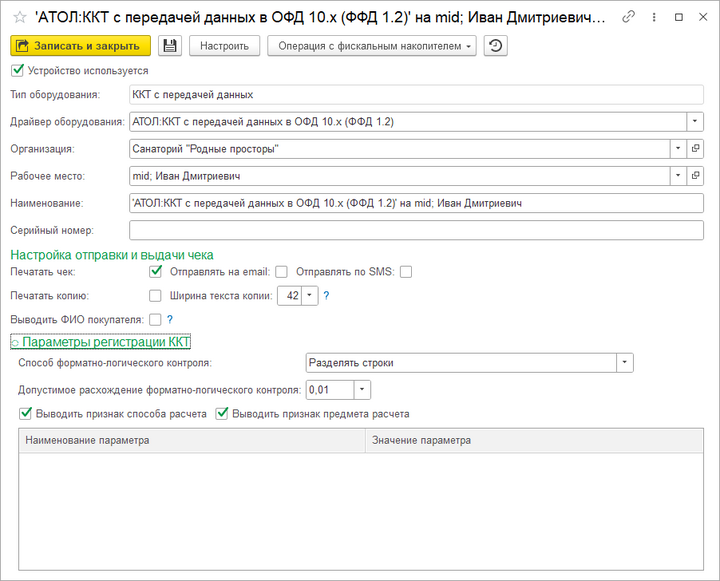Image resolution: width=720 pixels, height=581 pixels.
Task: Click the Наименование text field
Action: [x=416, y=203]
